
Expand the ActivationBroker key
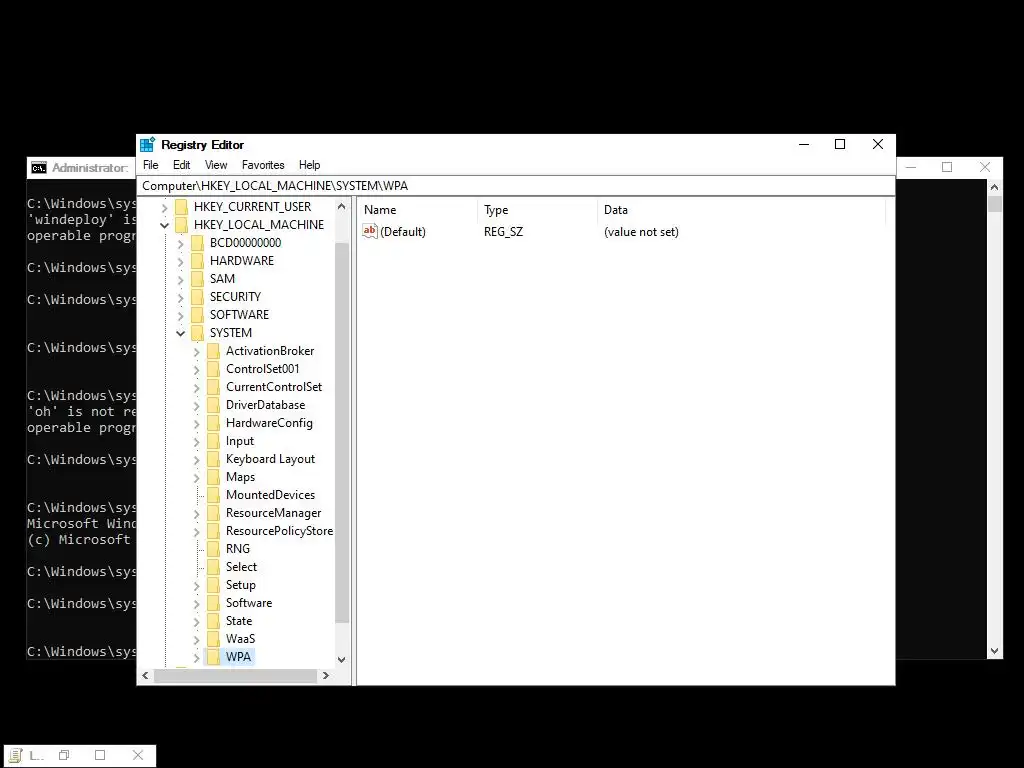197,351
